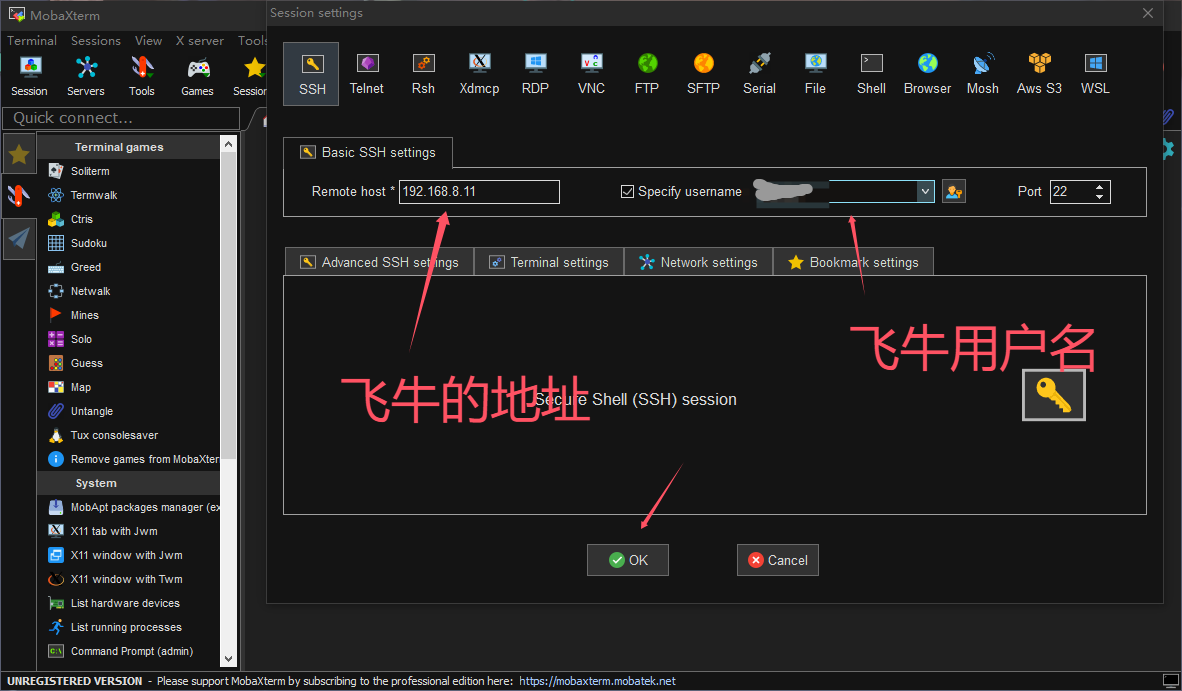
Task: Toggle the Specify username checkbox
Action: (x=627, y=191)
